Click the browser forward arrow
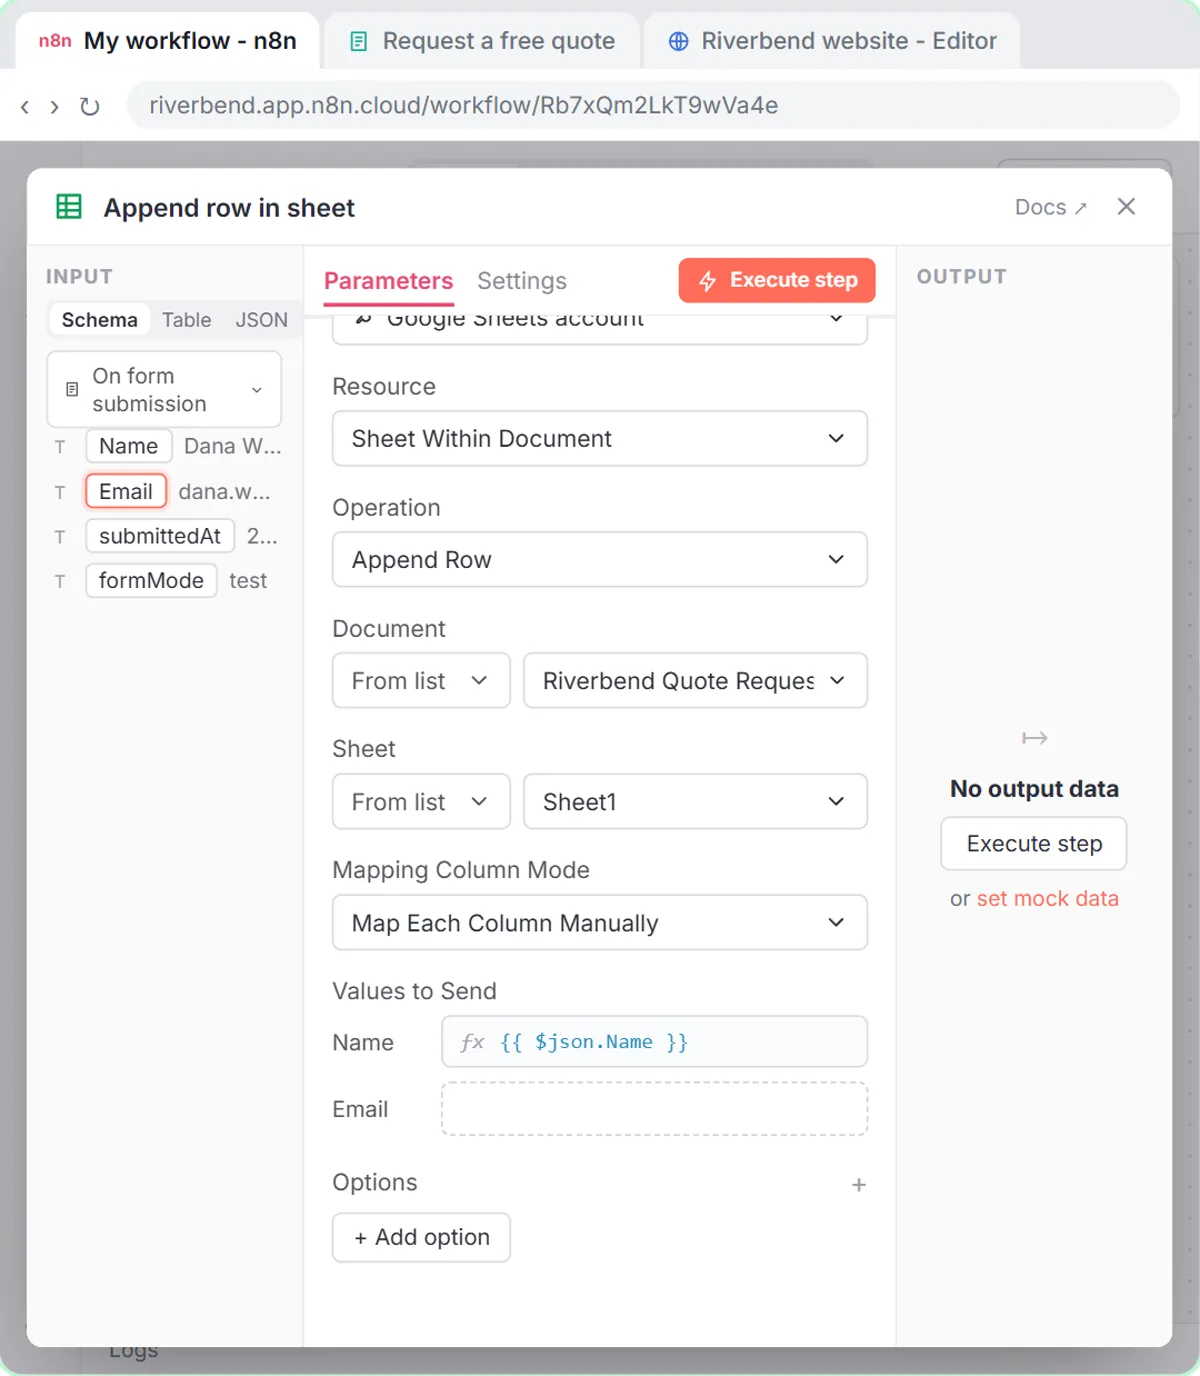This screenshot has height=1376, width=1200. [x=54, y=106]
